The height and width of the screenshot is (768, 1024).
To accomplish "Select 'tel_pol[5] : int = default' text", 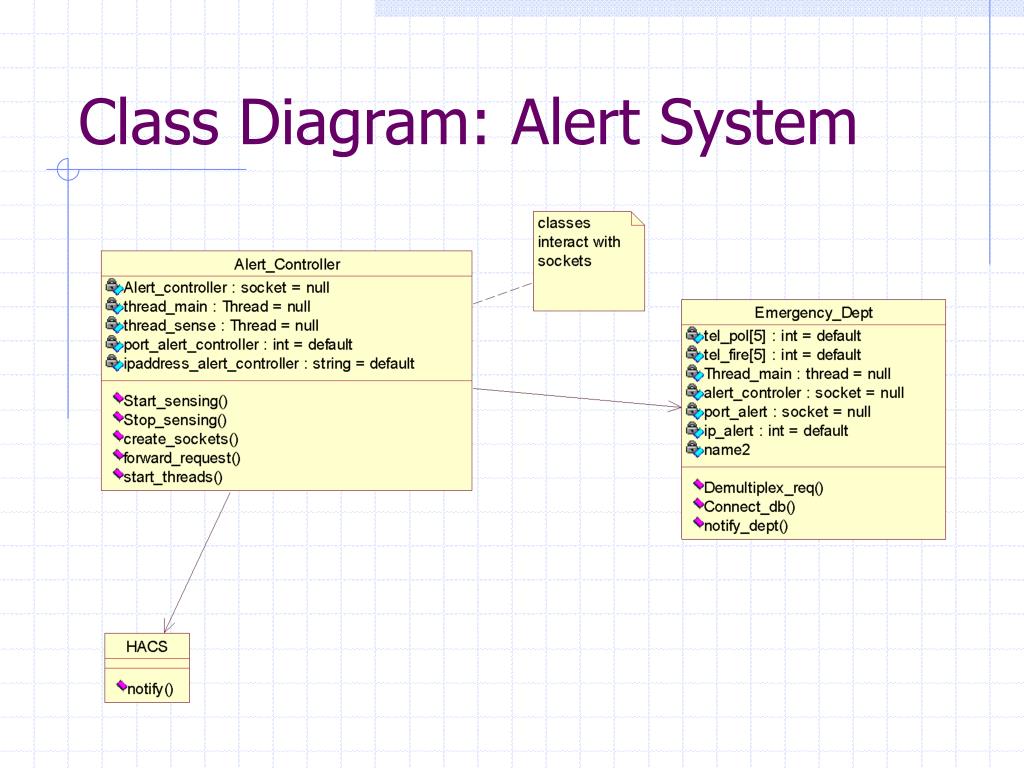I will 782,336.
